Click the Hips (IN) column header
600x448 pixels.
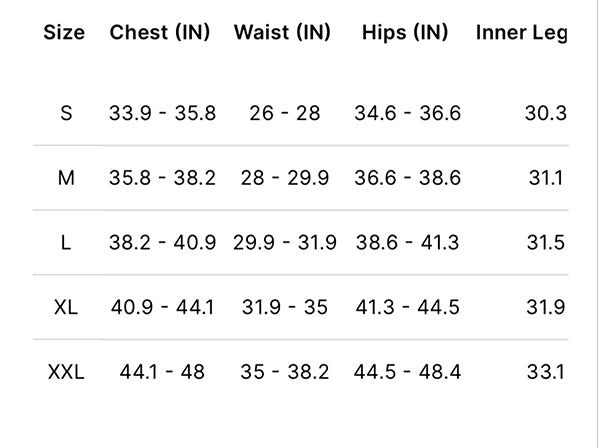pos(405,32)
